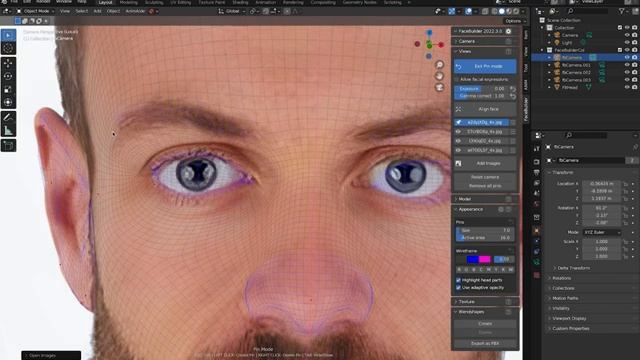640x360 pixels.
Task: Adjust the Pins Size slider
Action: (485, 231)
